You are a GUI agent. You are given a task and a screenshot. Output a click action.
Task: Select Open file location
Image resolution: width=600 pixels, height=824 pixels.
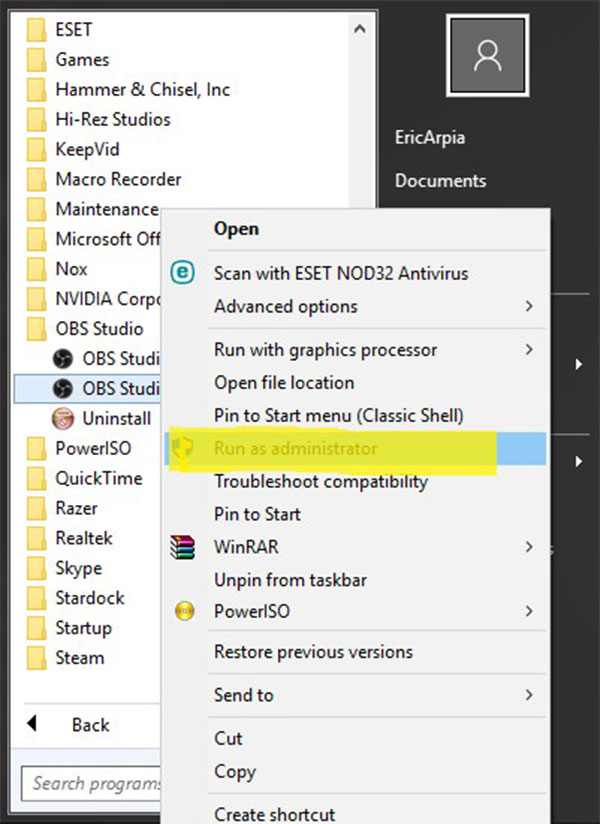pos(280,383)
